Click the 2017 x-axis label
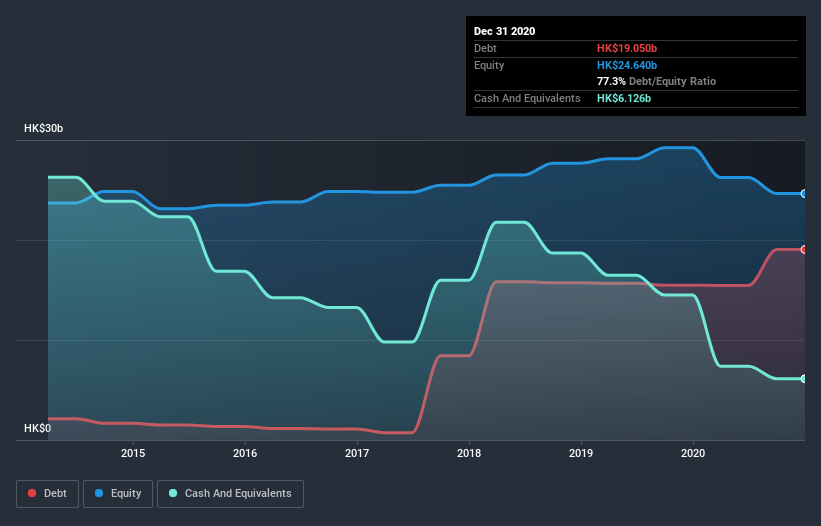This screenshot has width=821, height=526. (x=357, y=453)
